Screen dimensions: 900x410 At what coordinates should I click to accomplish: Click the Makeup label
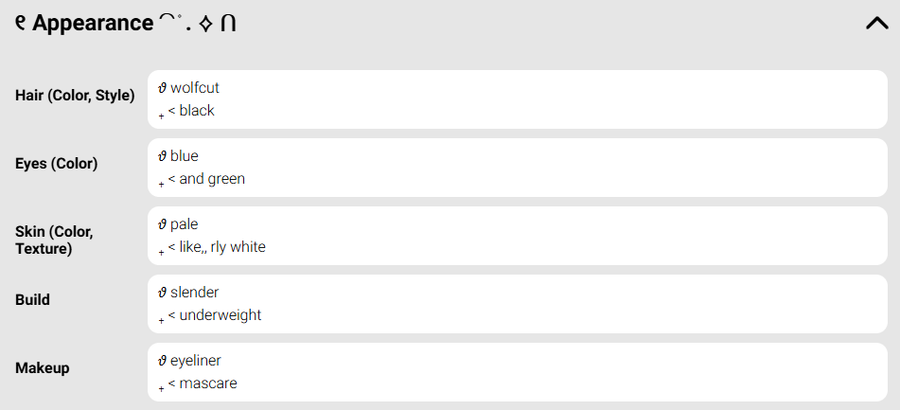tap(42, 367)
